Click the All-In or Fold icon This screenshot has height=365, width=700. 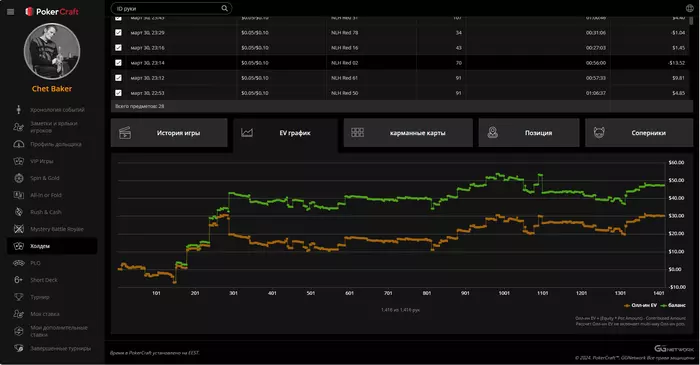click(18, 195)
